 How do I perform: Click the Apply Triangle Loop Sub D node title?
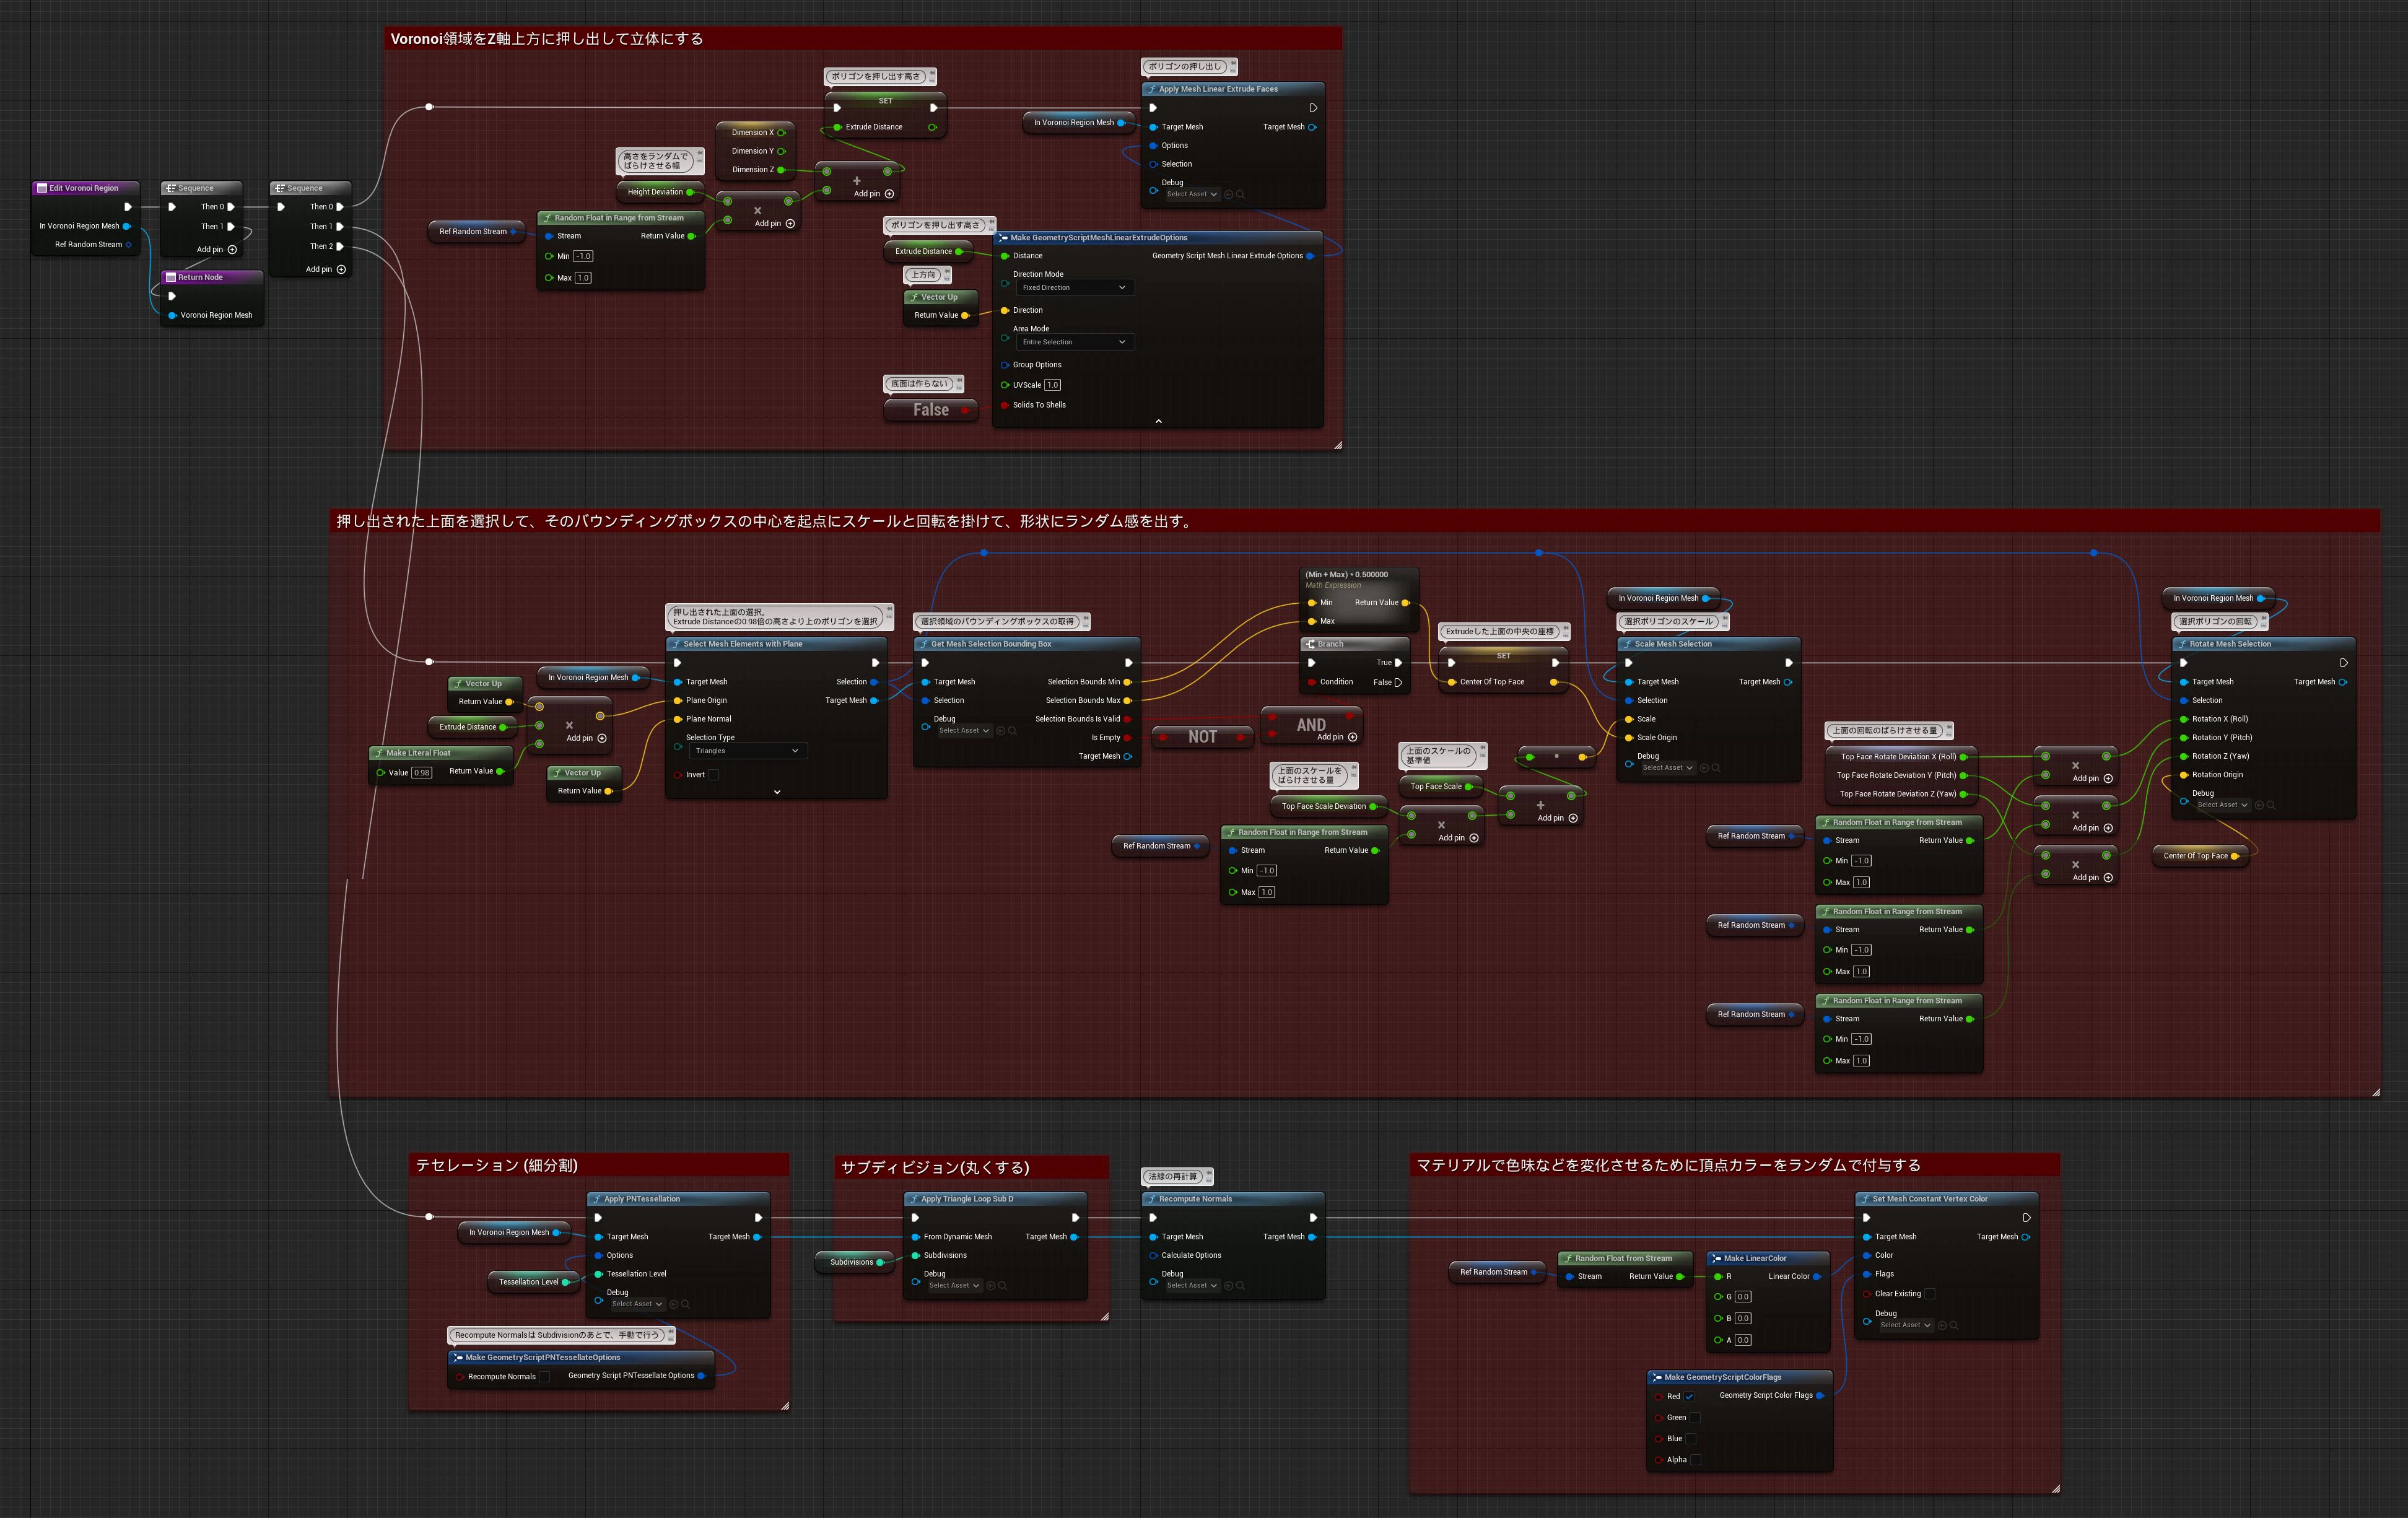(x=966, y=1199)
